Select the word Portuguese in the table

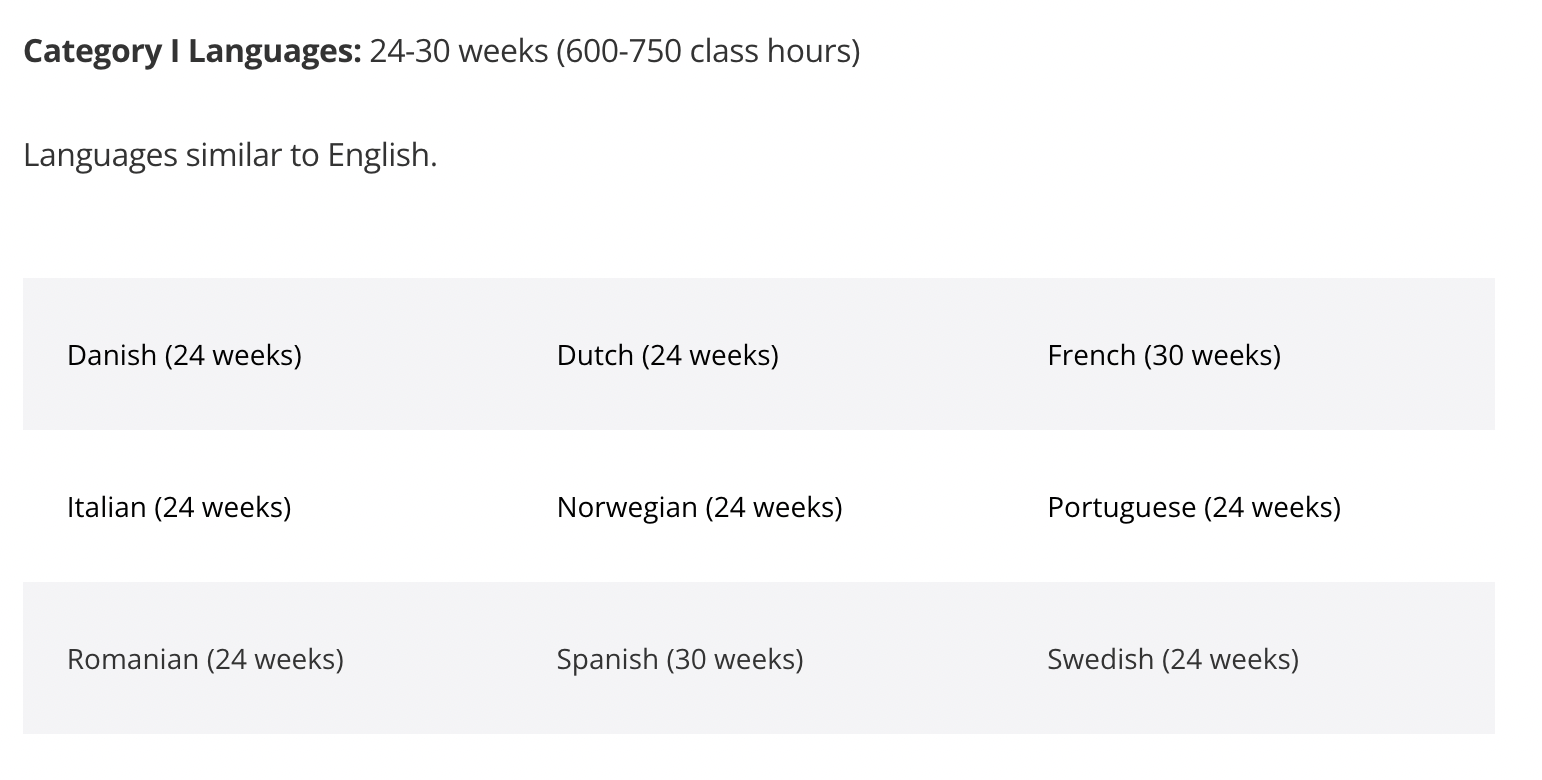pos(1122,507)
